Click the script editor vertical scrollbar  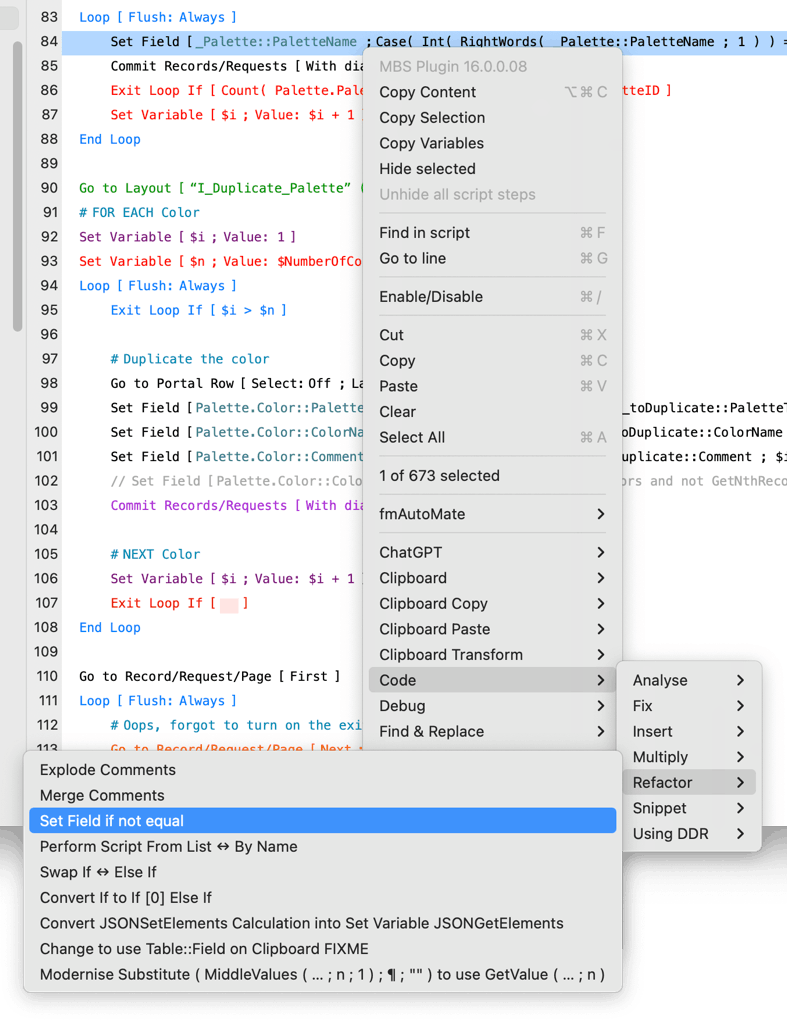tap(18, 187)
